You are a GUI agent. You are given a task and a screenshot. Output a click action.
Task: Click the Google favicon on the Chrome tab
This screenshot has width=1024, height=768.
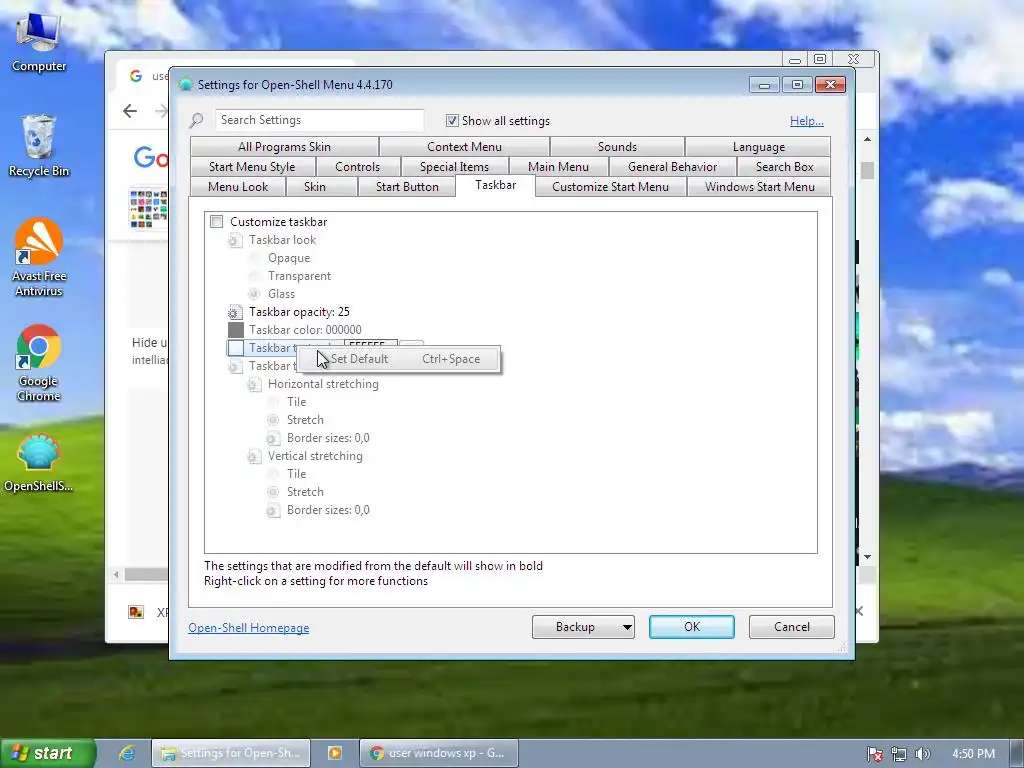point(136,76)
